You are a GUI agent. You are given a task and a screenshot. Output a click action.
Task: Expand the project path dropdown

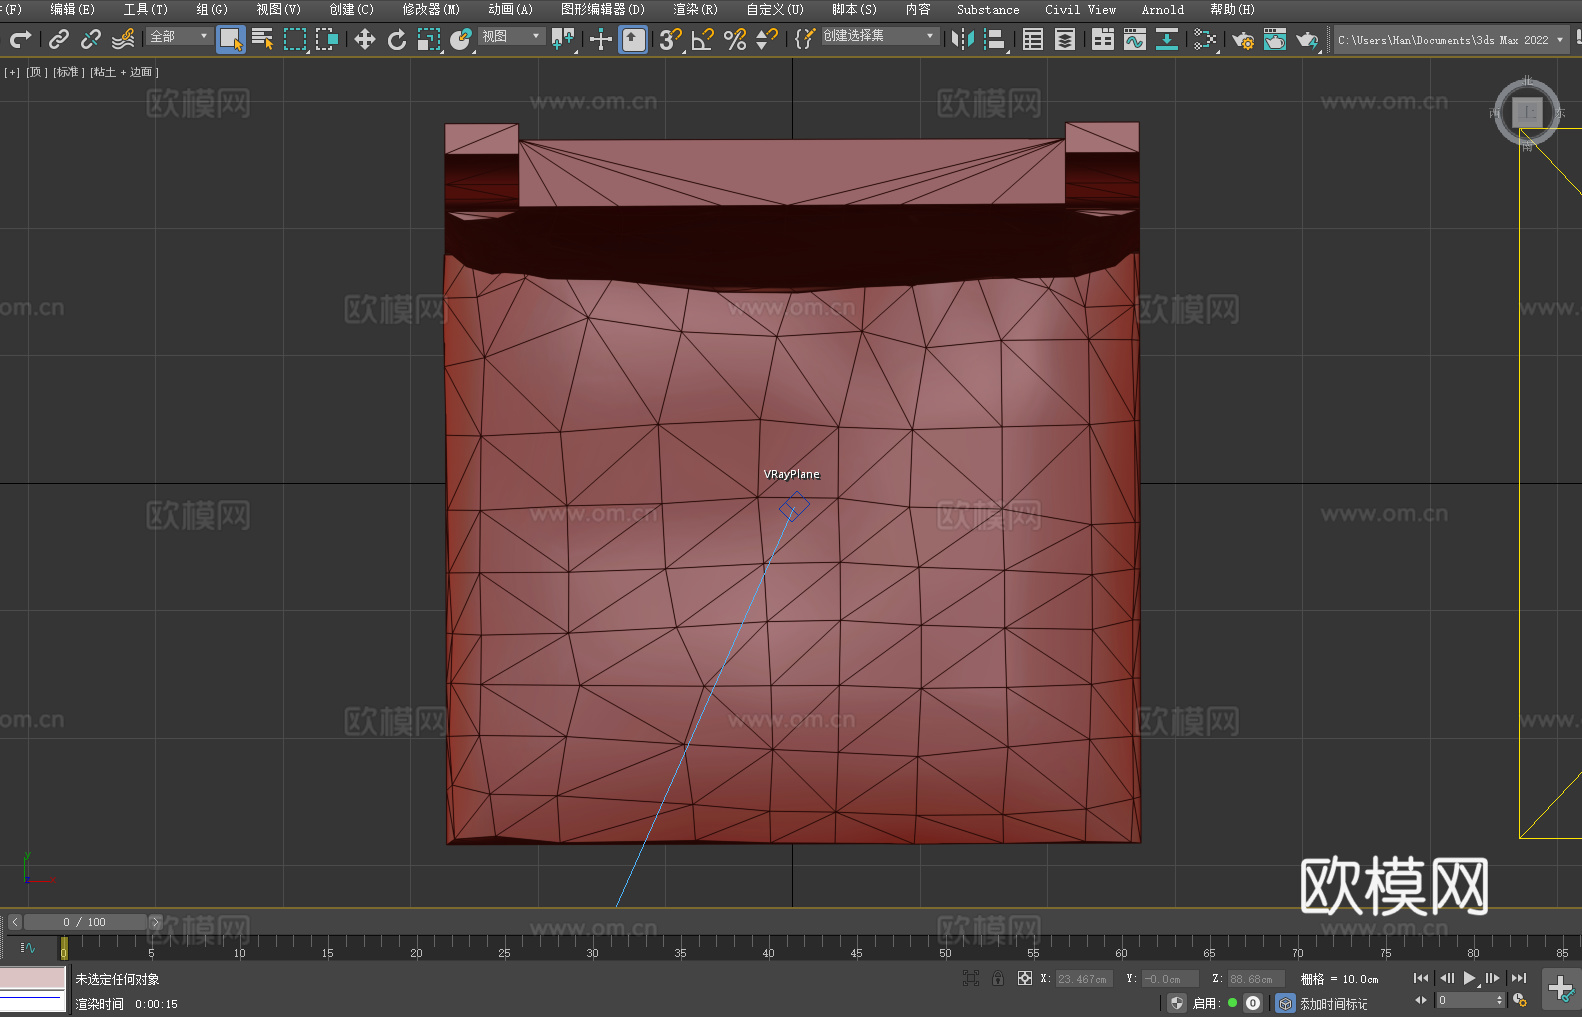click(1559, 40)
